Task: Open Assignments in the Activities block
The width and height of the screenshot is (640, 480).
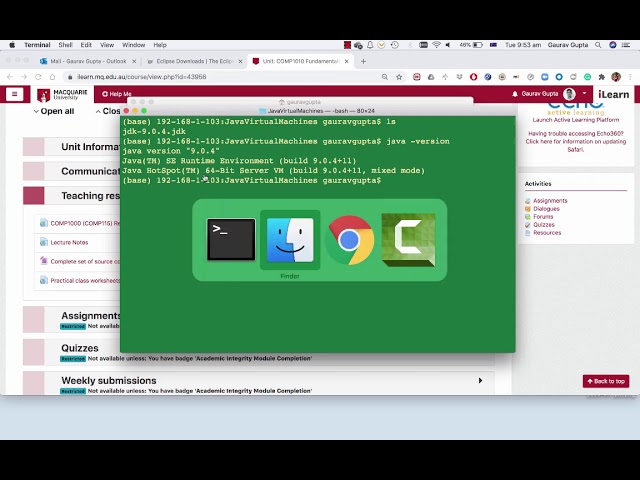Action: (550, 200)
